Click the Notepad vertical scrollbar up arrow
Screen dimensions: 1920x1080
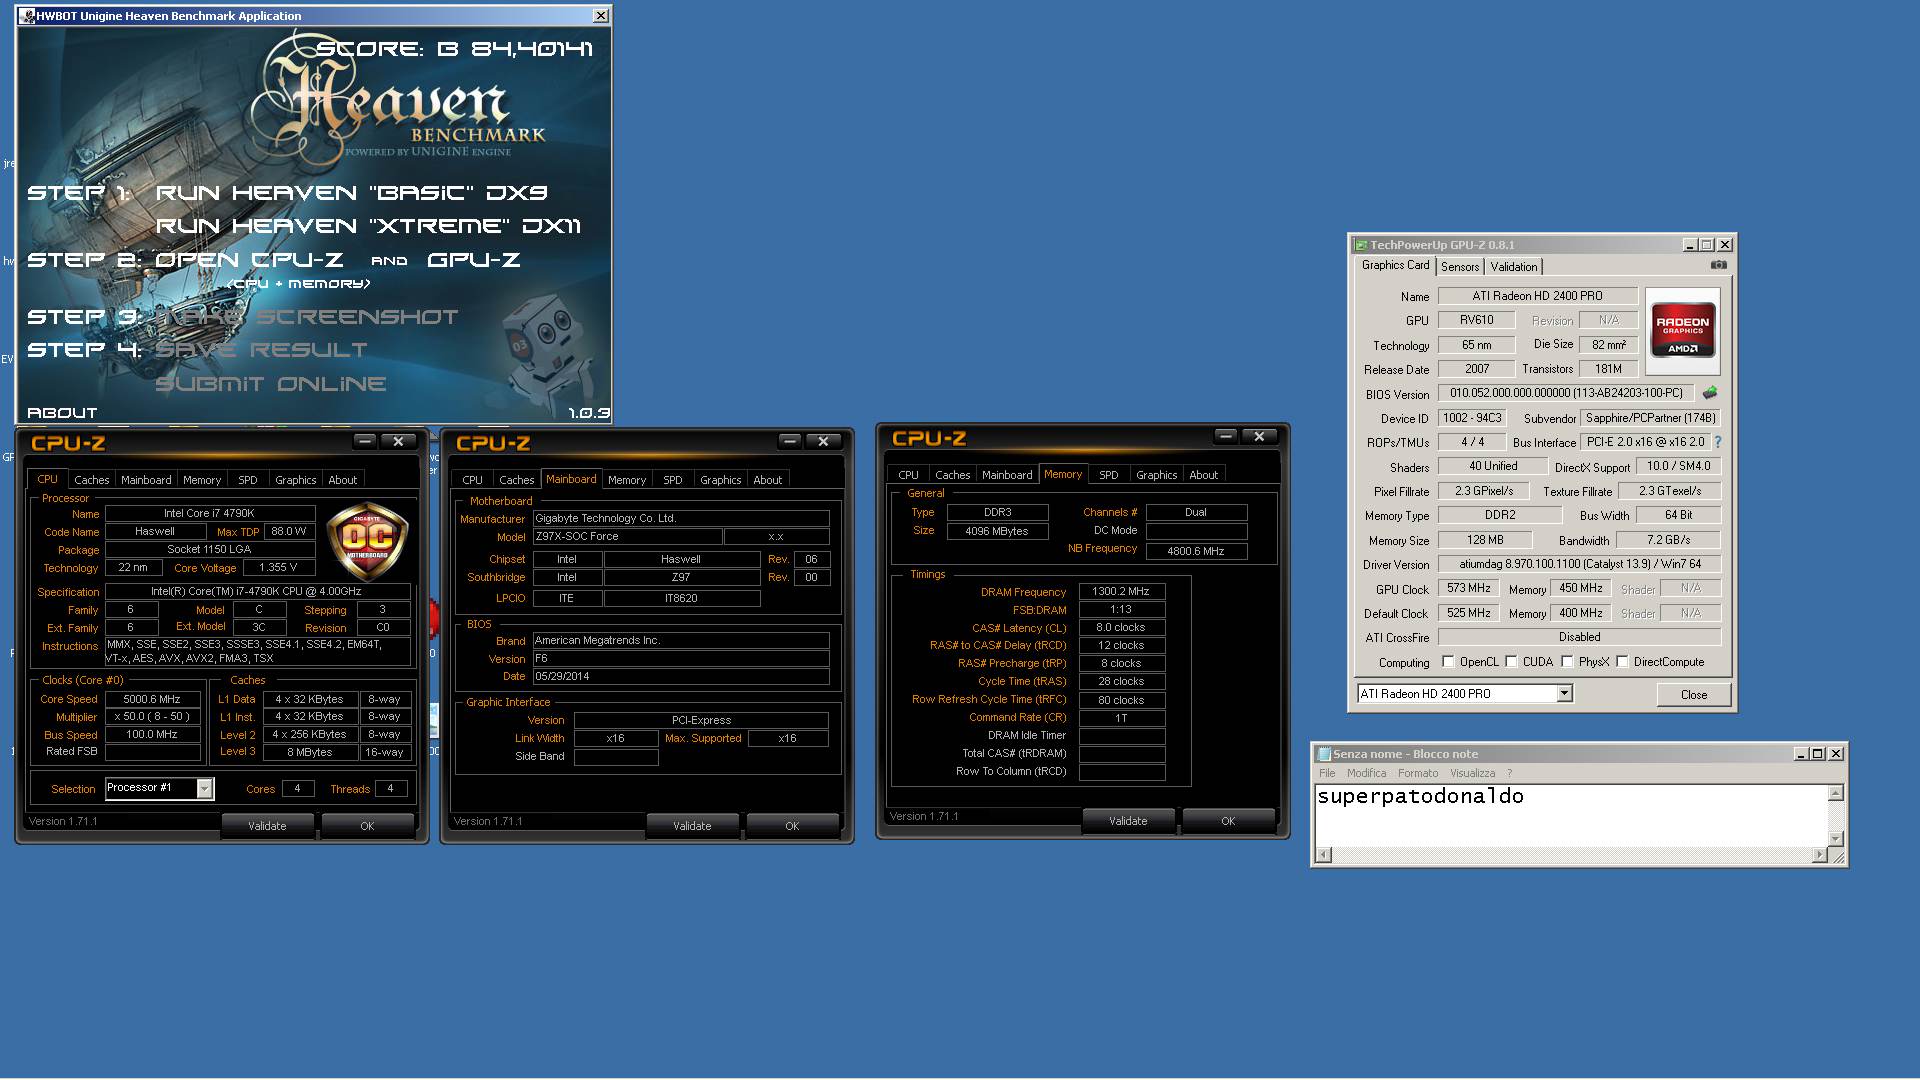[x=1835, y=793]
